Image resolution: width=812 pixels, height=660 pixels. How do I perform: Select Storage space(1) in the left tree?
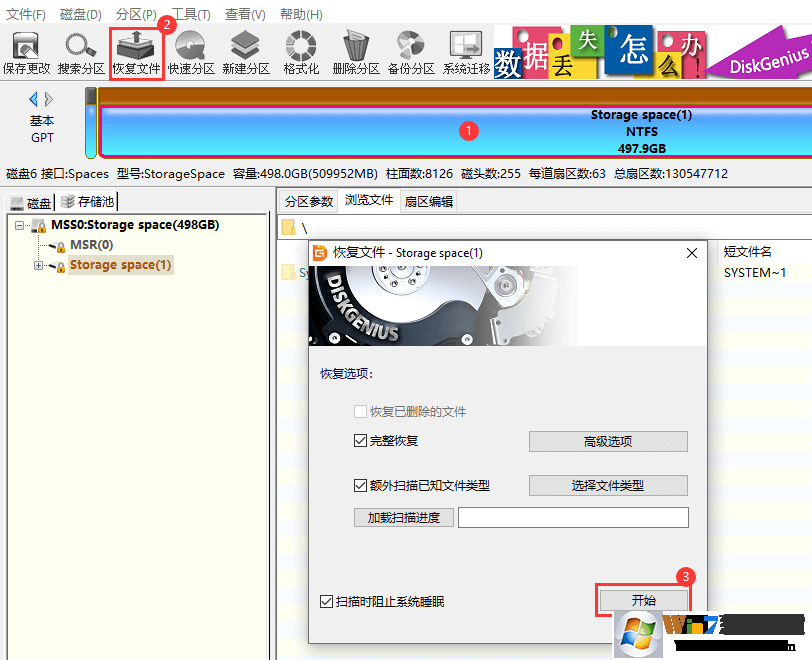[120, 264]
